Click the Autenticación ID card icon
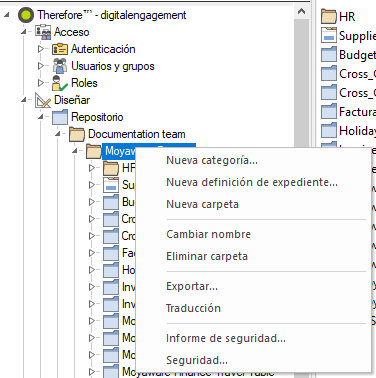This screenshot has height=378, width=376. 60,49
